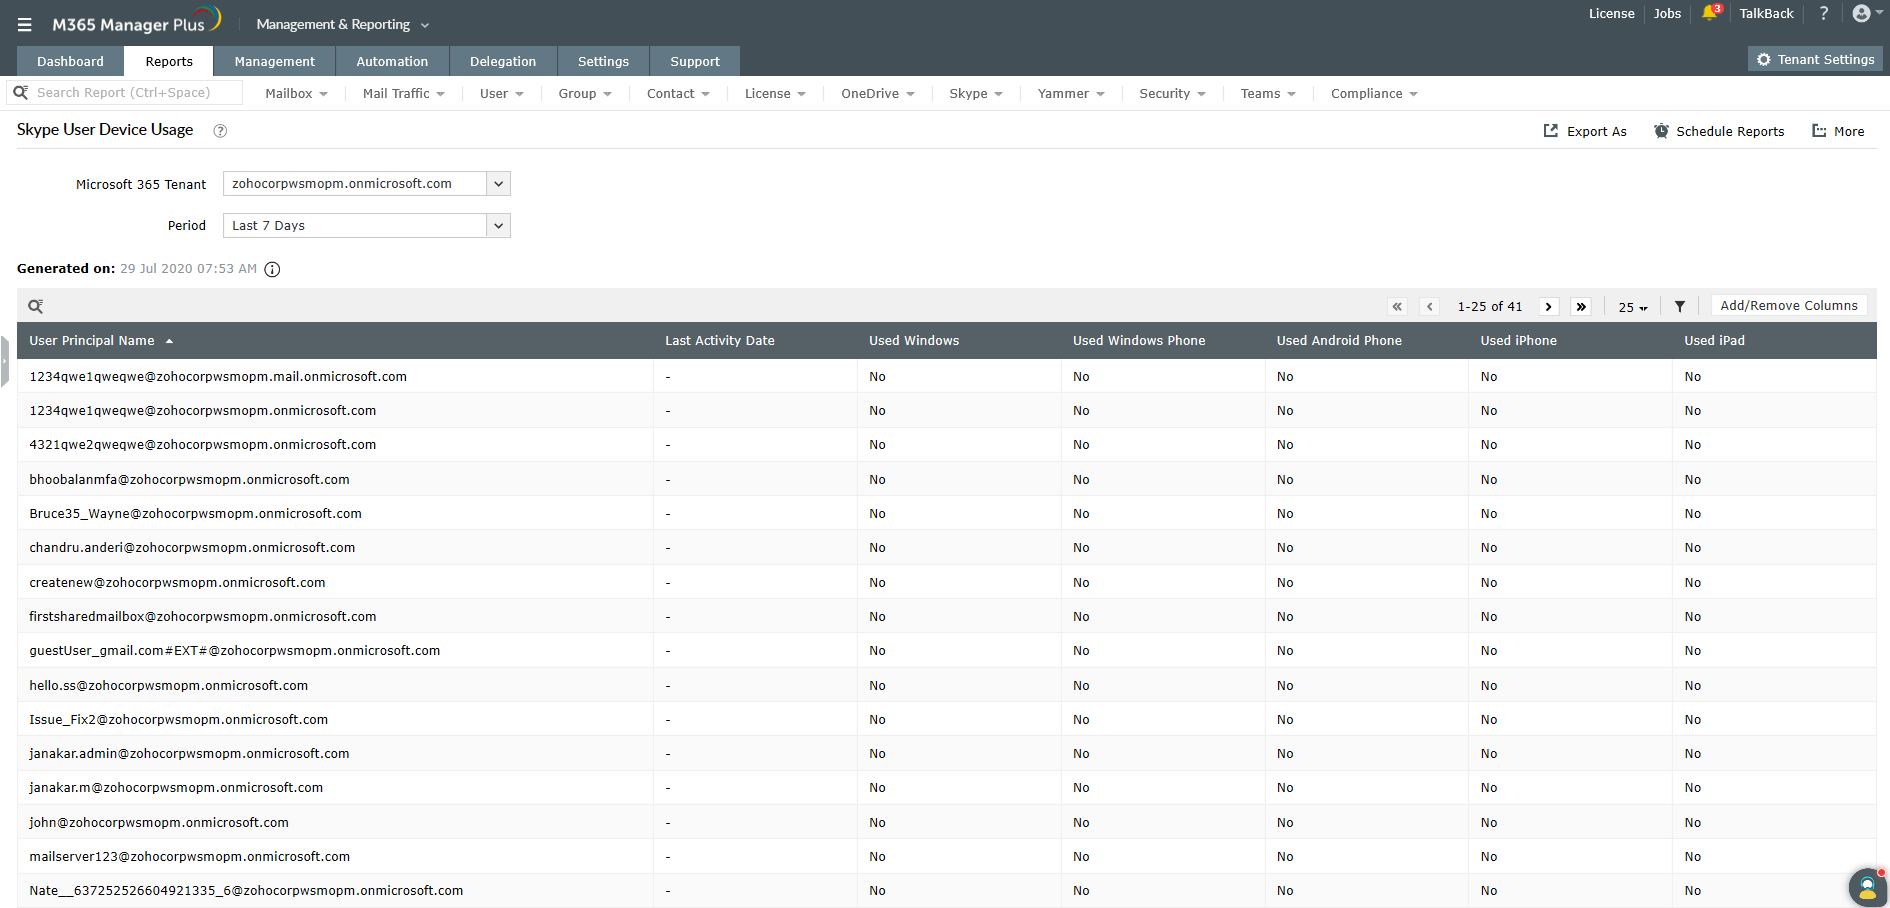Open the hamburger navigation menu

click(25, 25)
